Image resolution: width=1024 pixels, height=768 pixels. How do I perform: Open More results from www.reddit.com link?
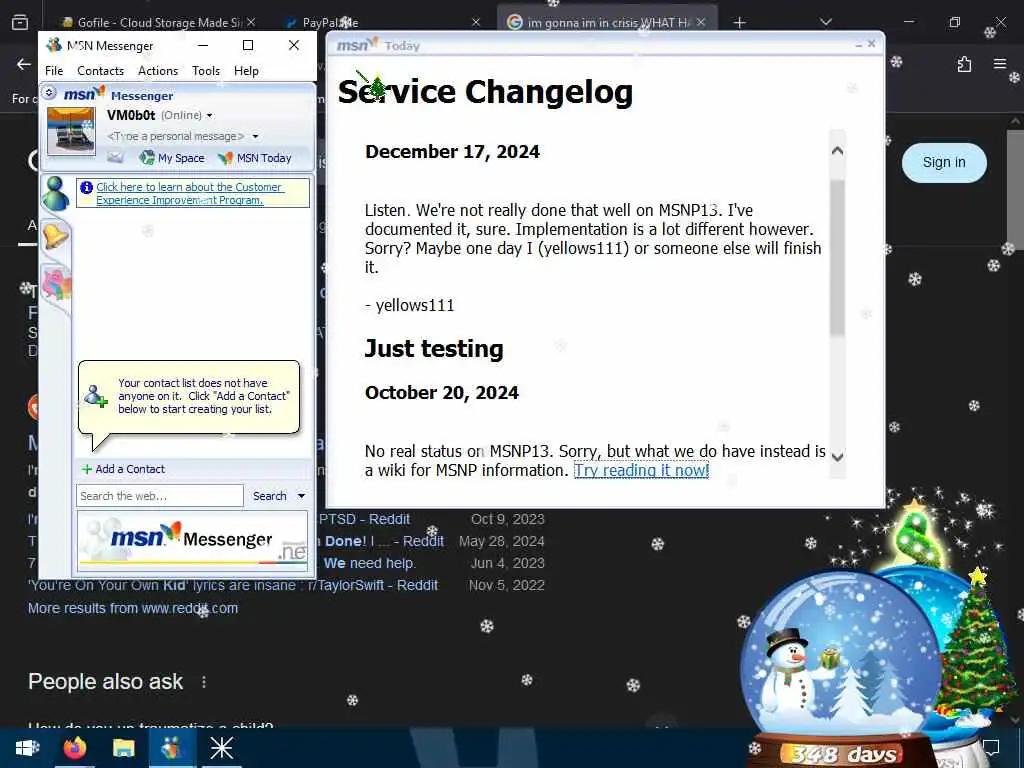(133, 608)
